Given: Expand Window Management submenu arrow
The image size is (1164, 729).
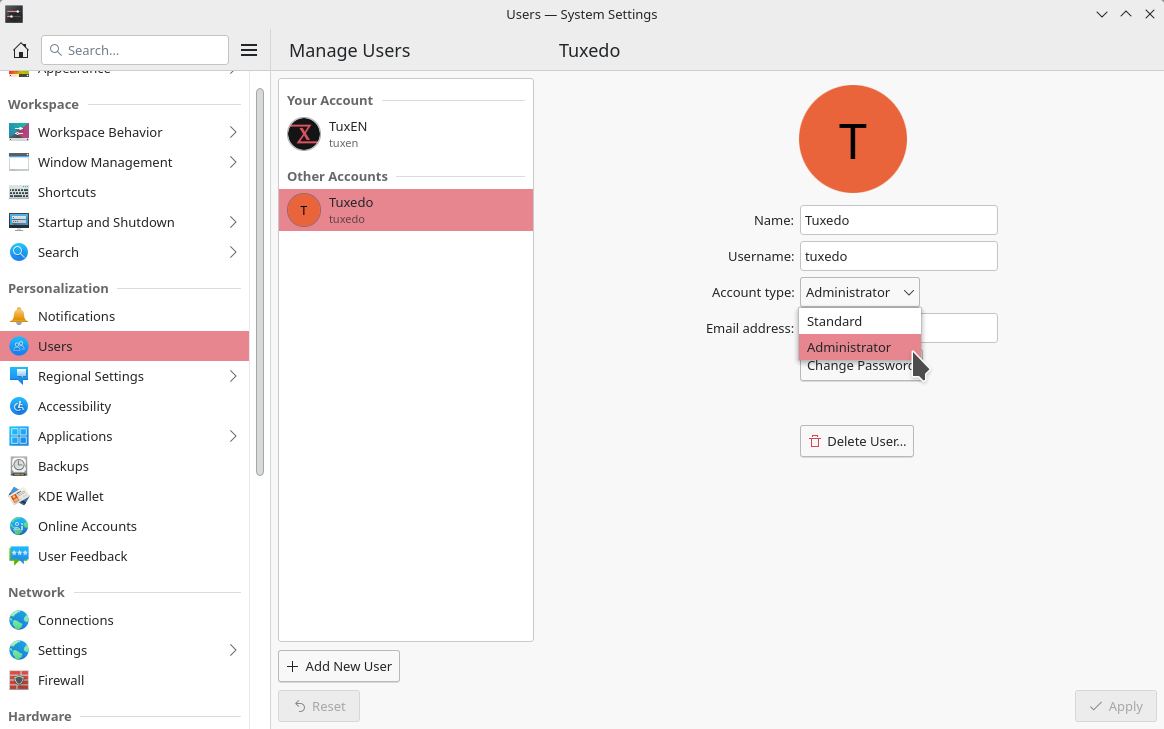Looking at the screenshot, I should click(233, 162).
